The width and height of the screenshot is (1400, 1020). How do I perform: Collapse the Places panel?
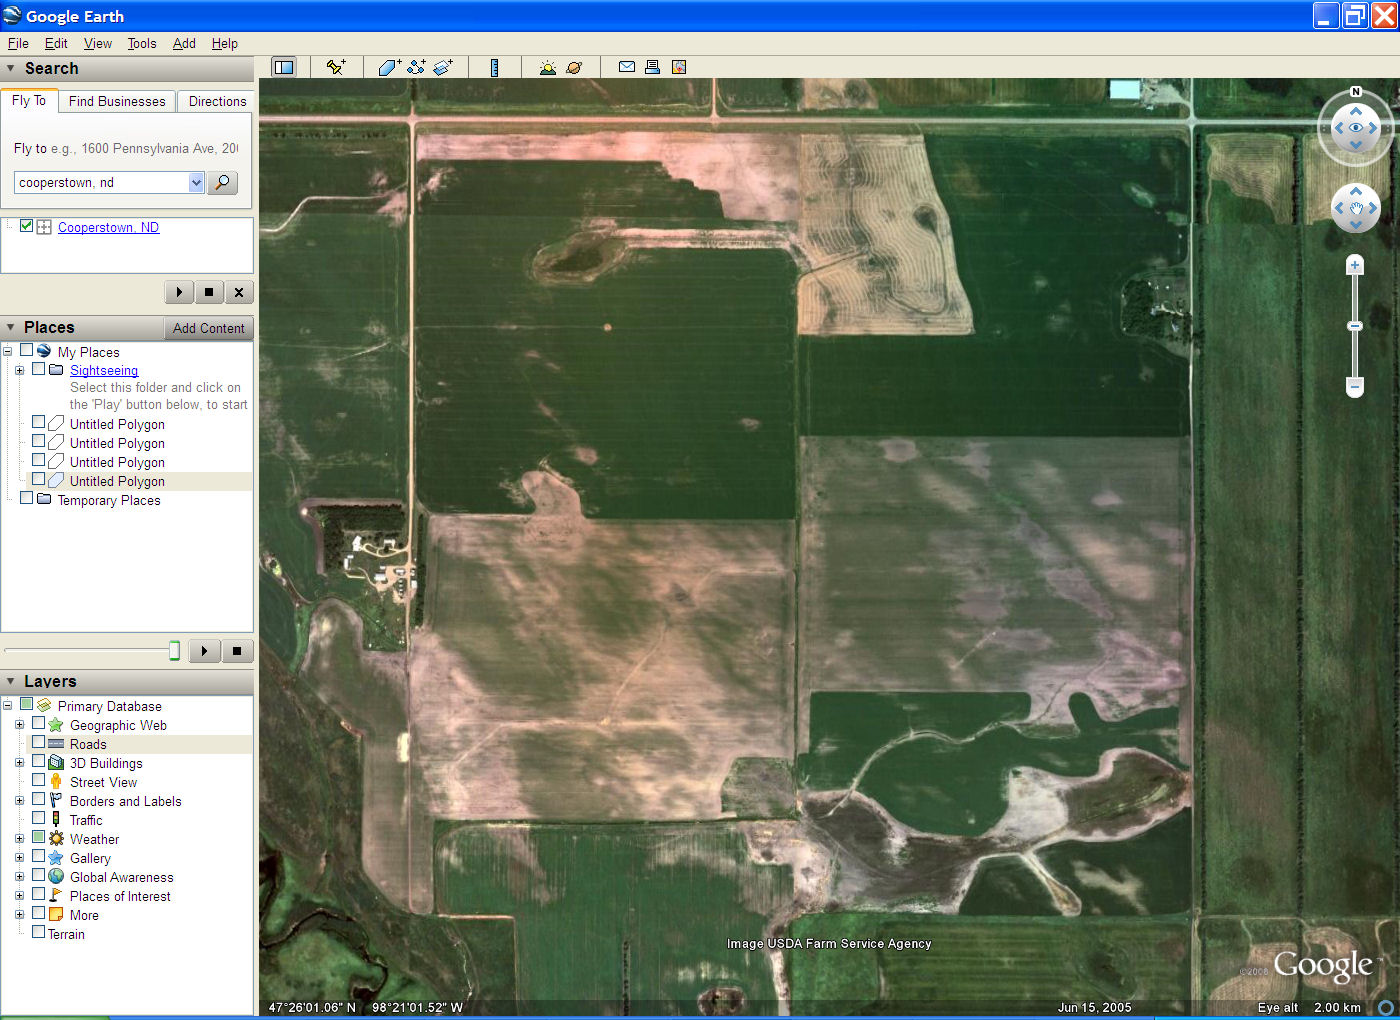click(x=11, y=328)
